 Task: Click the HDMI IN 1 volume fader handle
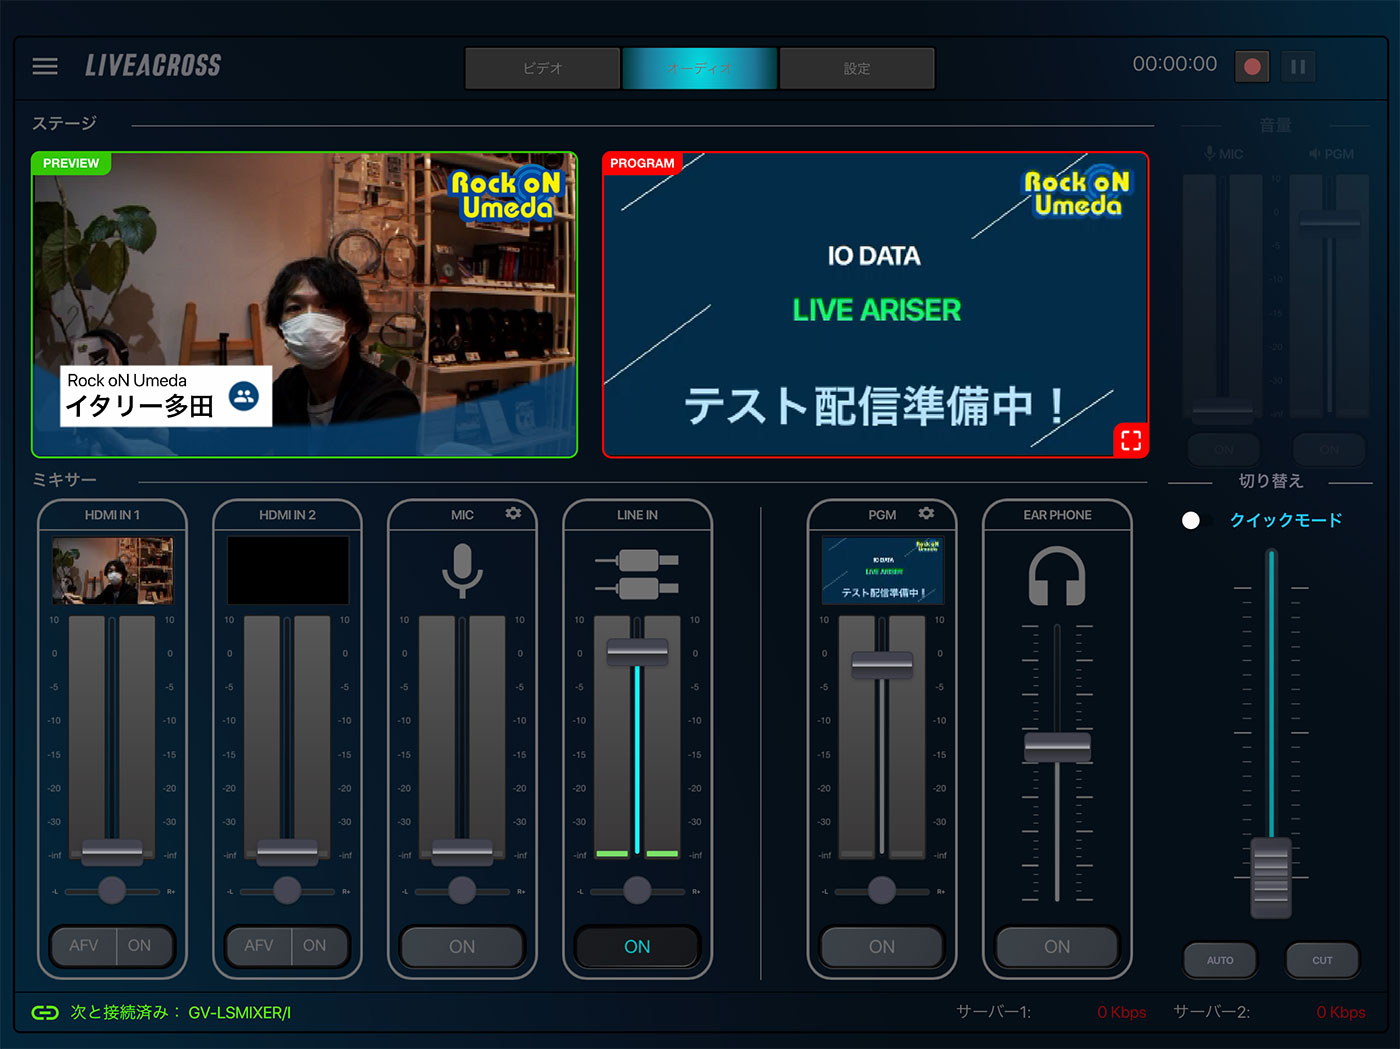(x=112, y=851)
